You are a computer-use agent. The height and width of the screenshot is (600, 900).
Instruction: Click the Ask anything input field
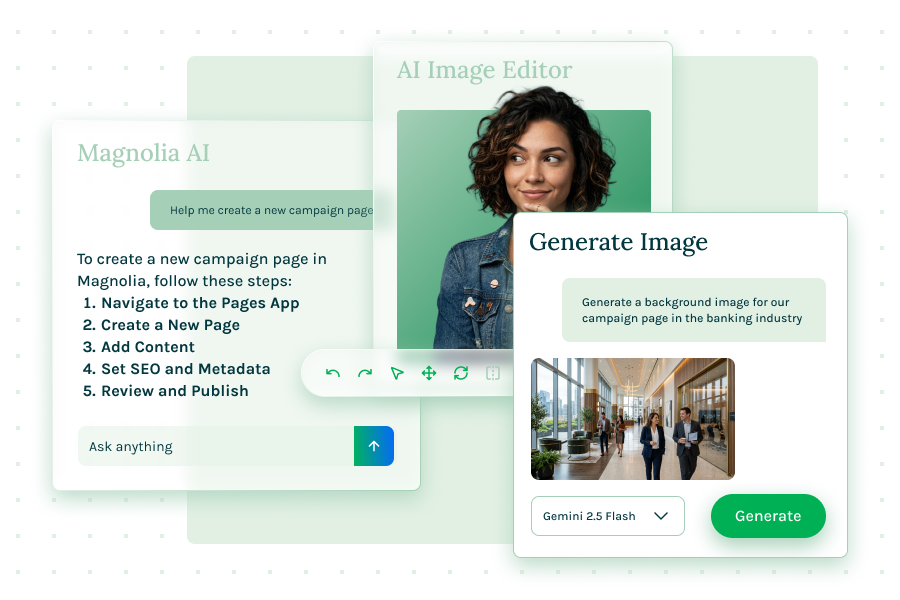[216, 446]
